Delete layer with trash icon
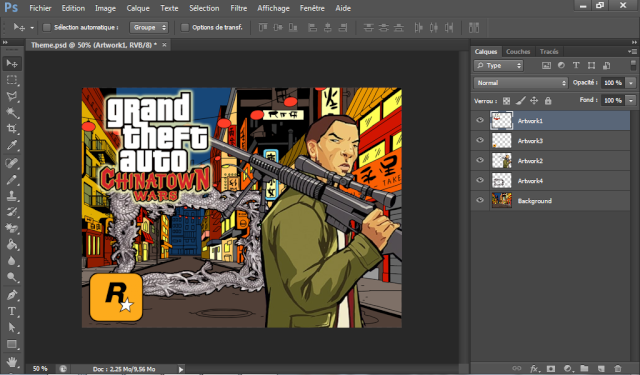The width and height of the screenshot is (640, 375). point(618,368)
